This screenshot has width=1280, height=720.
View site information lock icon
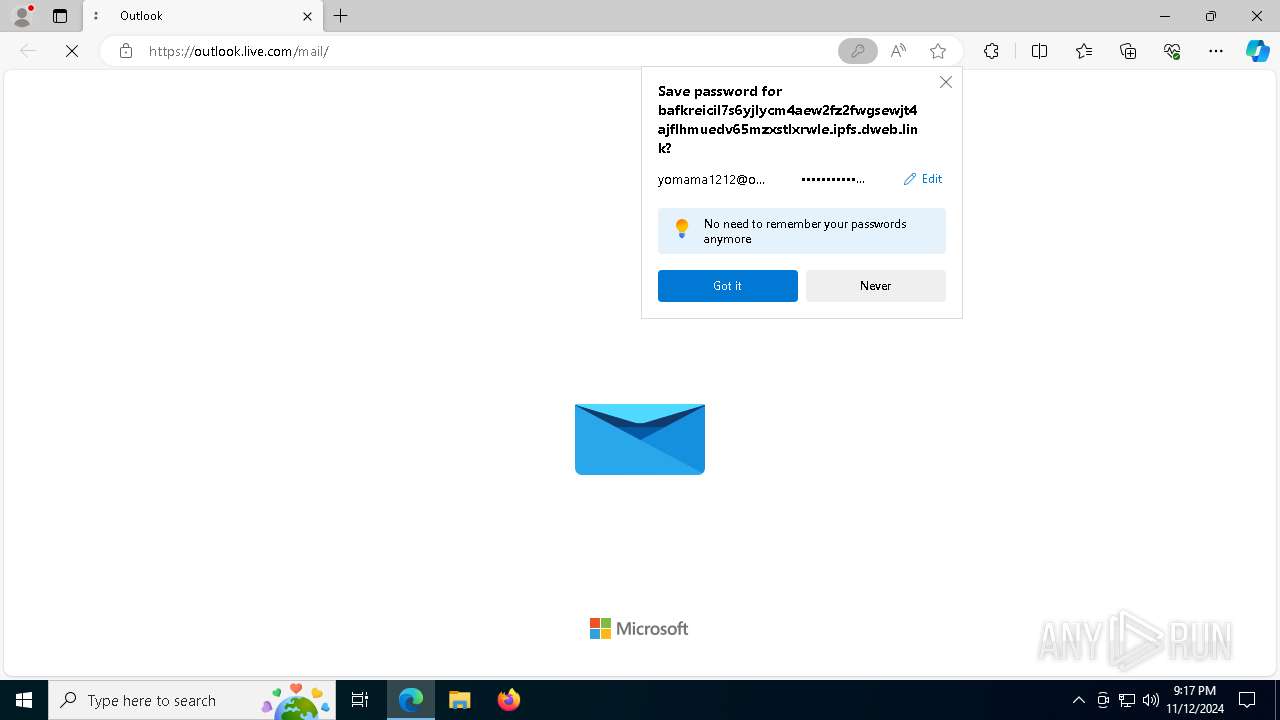pos(125,51)
